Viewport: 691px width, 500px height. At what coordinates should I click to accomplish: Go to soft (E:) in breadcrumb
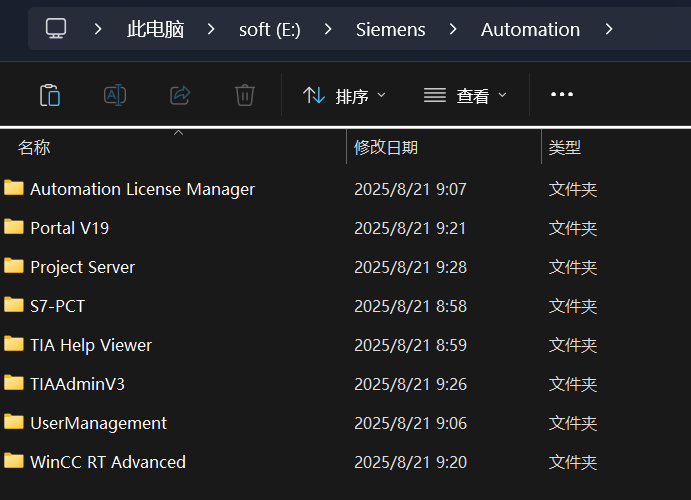pos(269,29)
